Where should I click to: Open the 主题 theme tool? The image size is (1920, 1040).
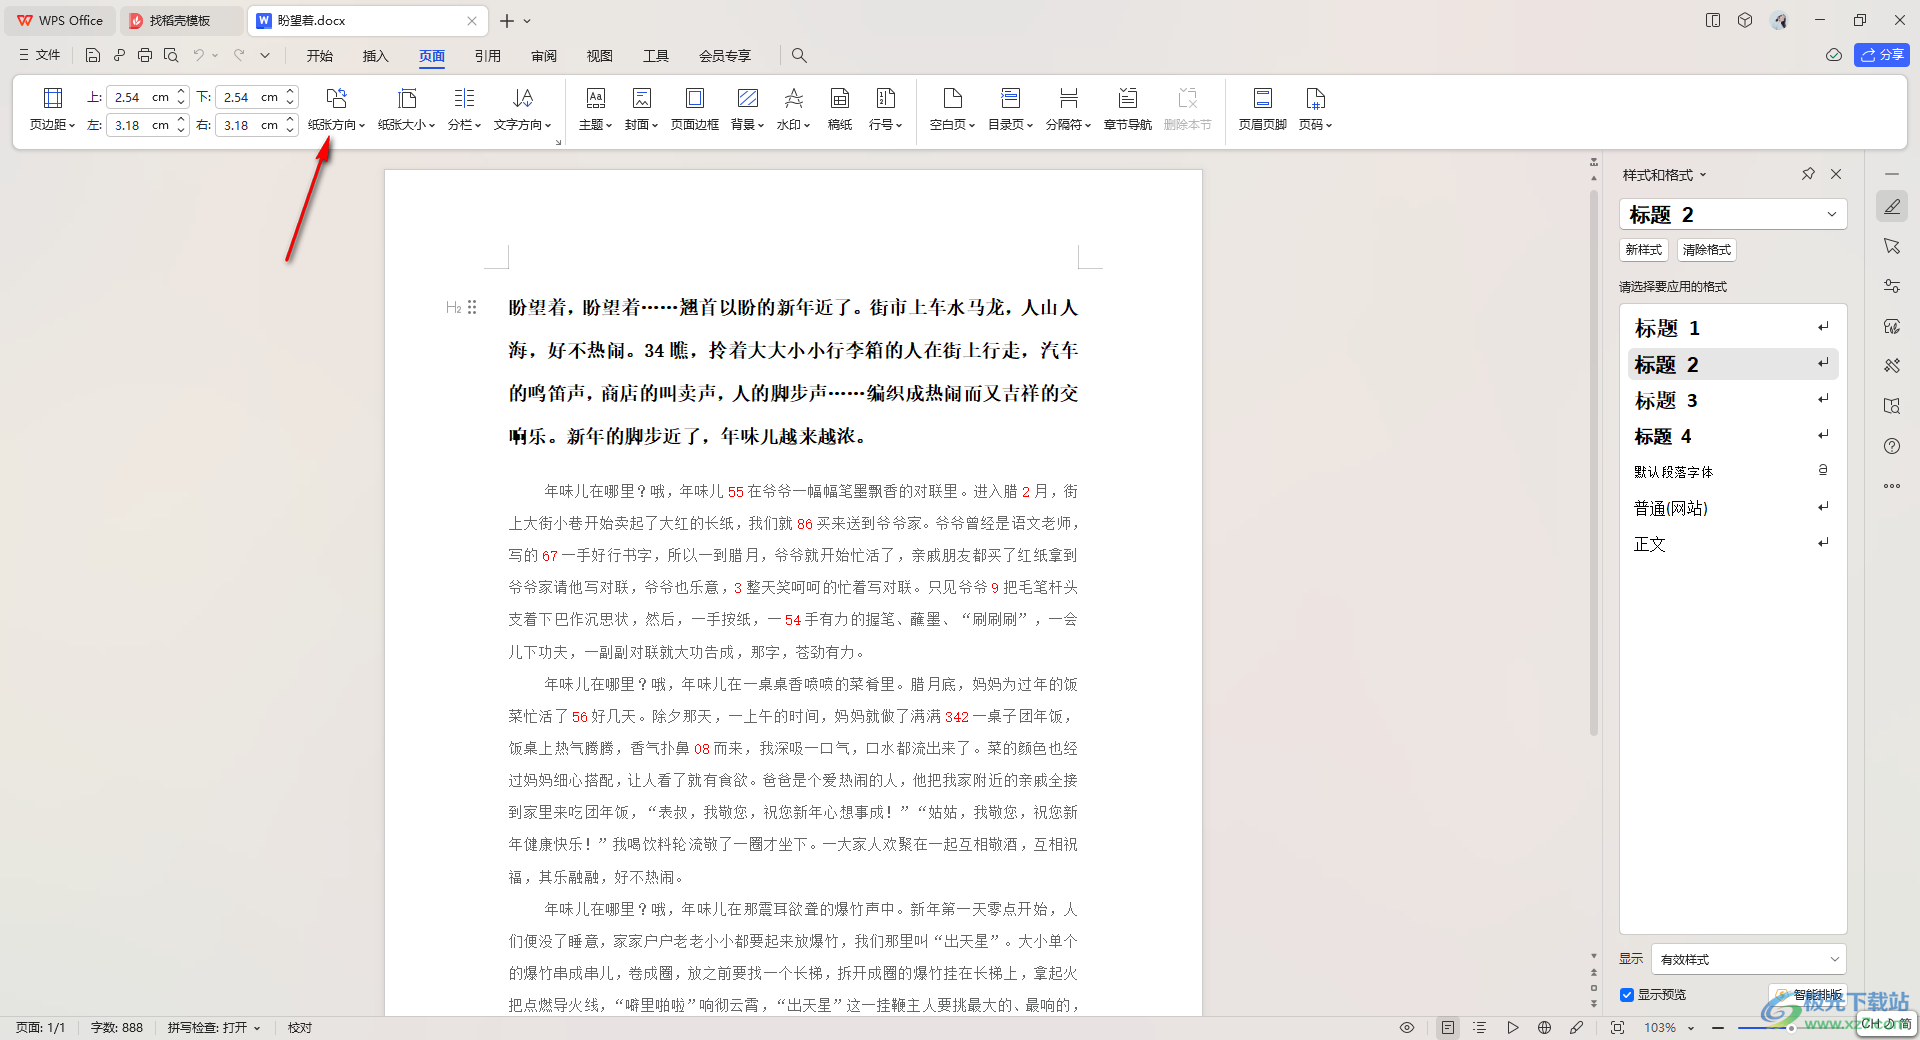[595, 108]
